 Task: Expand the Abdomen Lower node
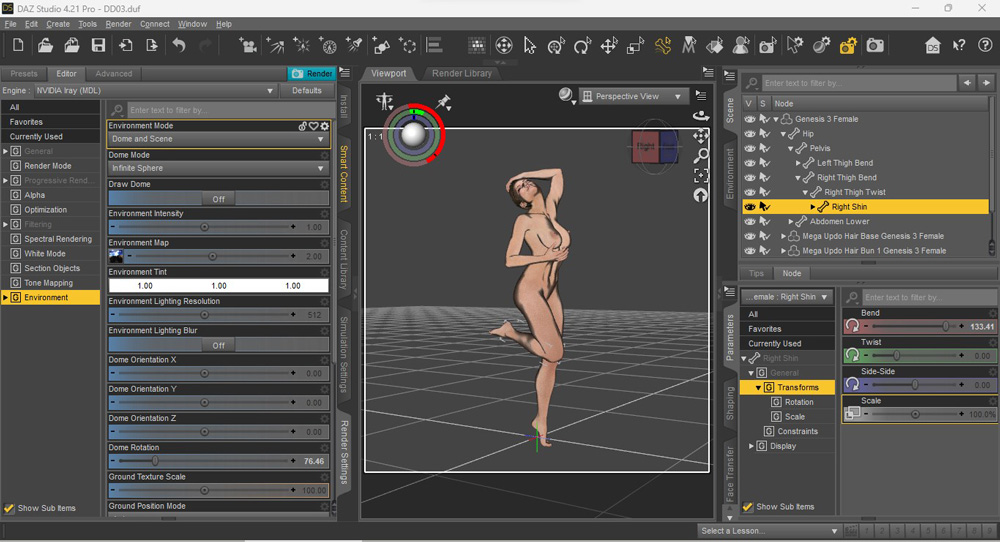pyautogui.click(x=791, y=222)
